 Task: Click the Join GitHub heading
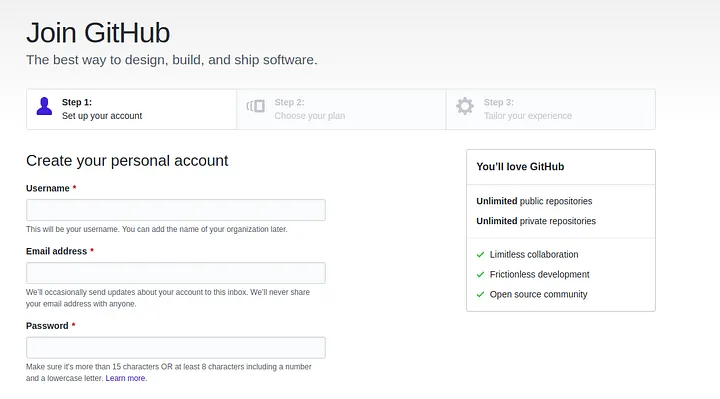pyautogui.click(x=98, y=33)
